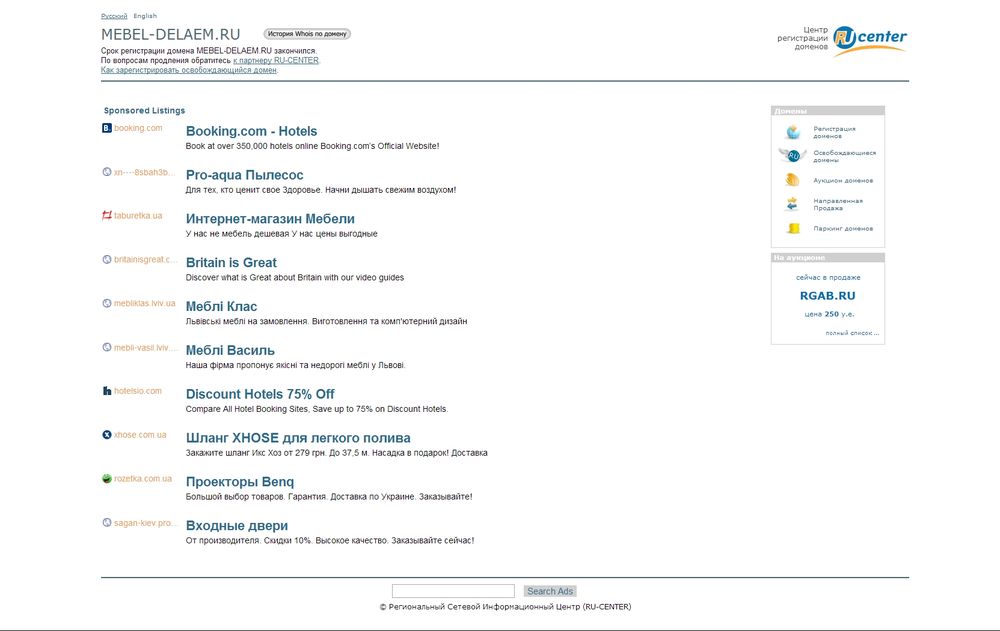The width and height of the screenshot is (1000, 631).
Task: Click the mebliklas.lviv.ua domain text
Action: [x=145, y=303]
